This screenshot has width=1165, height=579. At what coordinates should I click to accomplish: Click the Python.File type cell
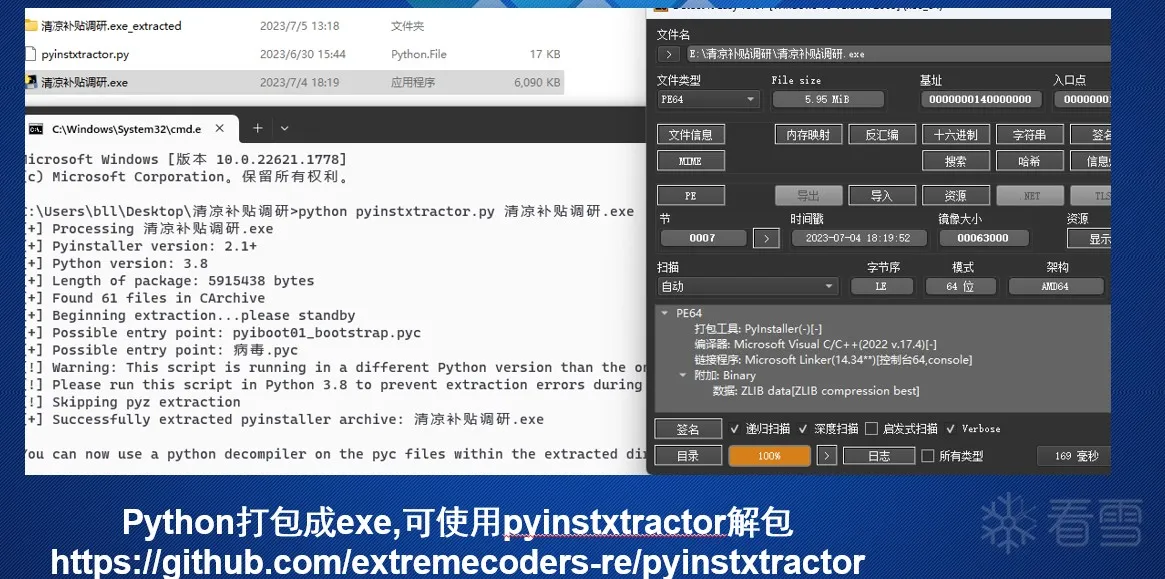[419, 54]
